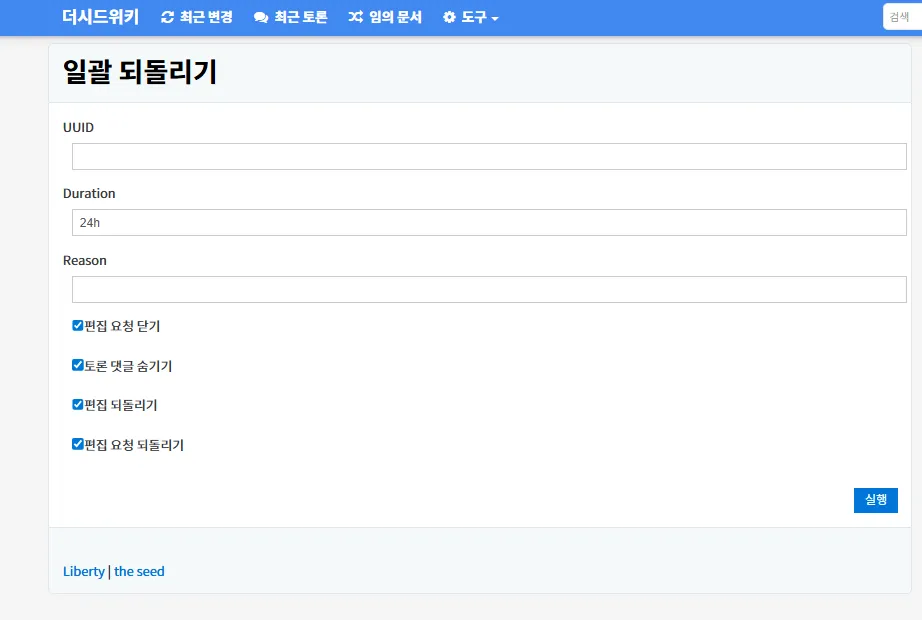Click the seed link in the footer
Image resolution: width=922 pixels, height=620 pixels.
coord(139,571)
